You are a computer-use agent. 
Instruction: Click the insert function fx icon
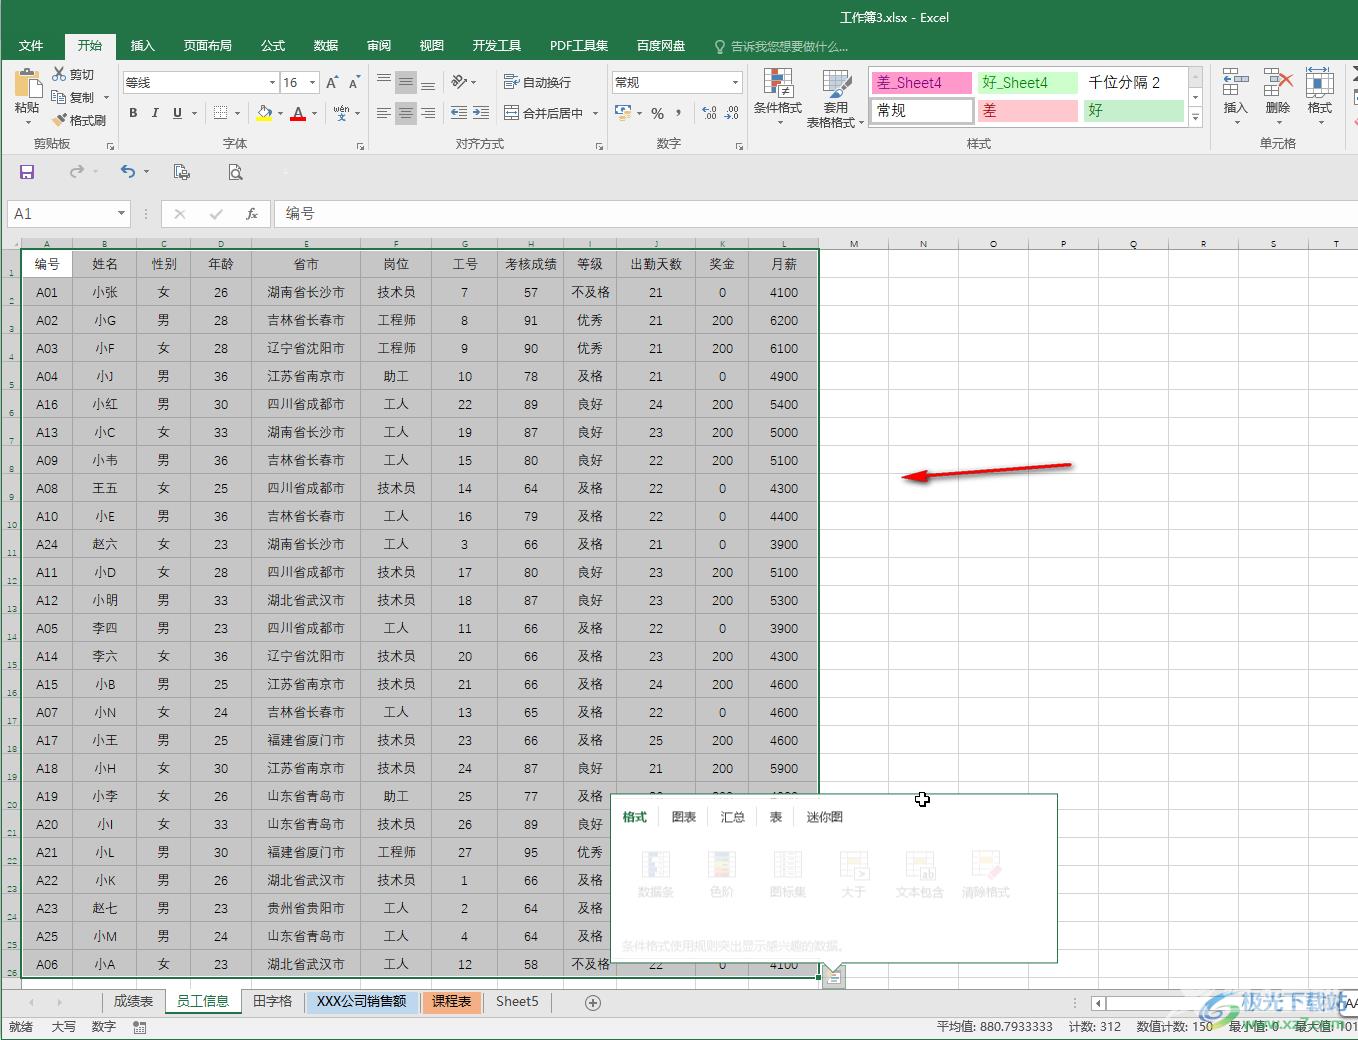coord(252,214)
